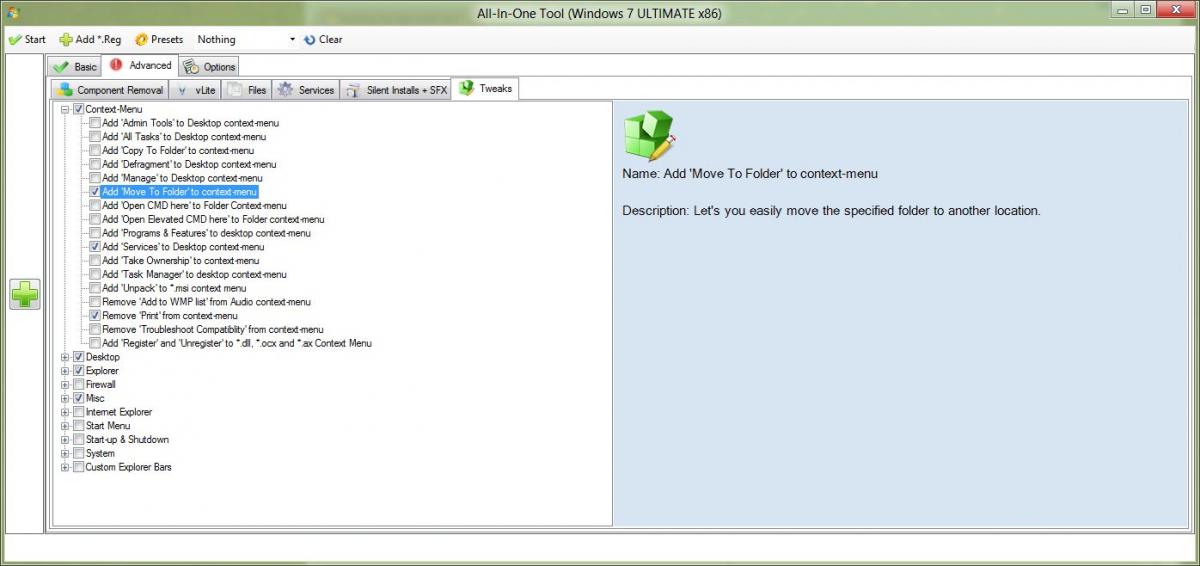The width and height of the screenshot is (1200, 566).
Task: Click the Files tab label
Action: coord(257,90)
